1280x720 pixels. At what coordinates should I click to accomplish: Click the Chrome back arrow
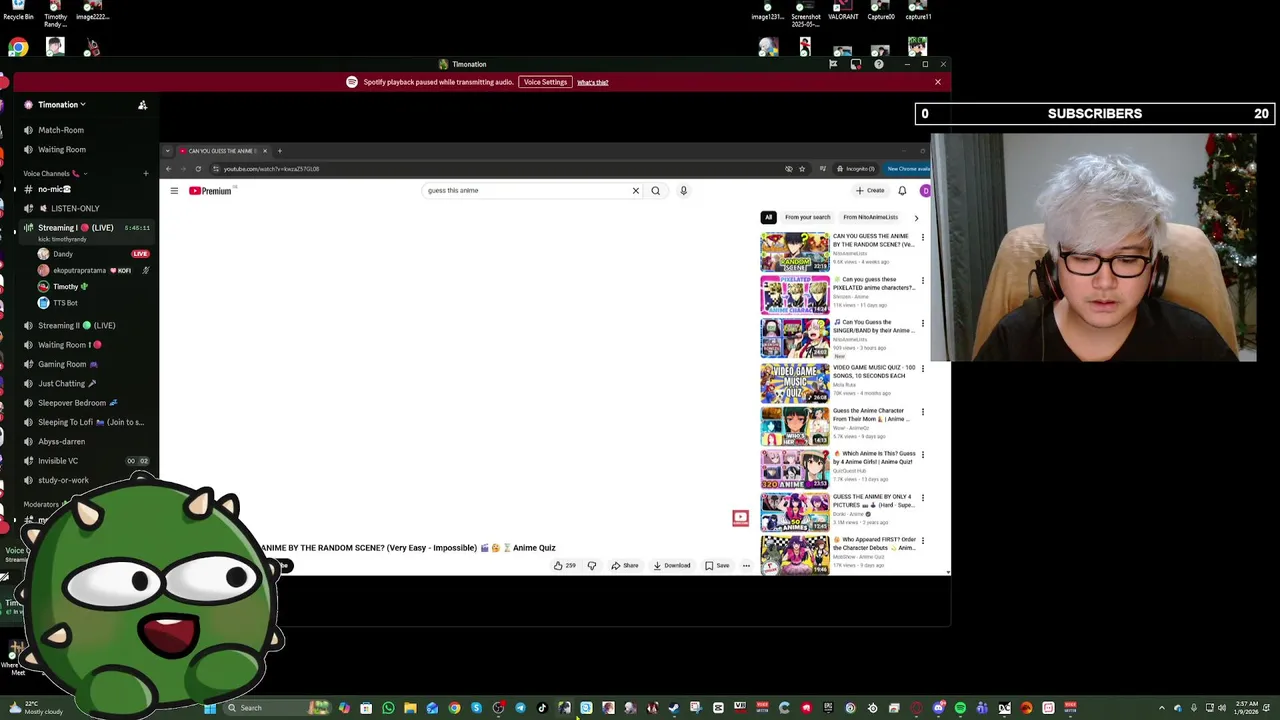pyautogui.click(x=168, y=169)
